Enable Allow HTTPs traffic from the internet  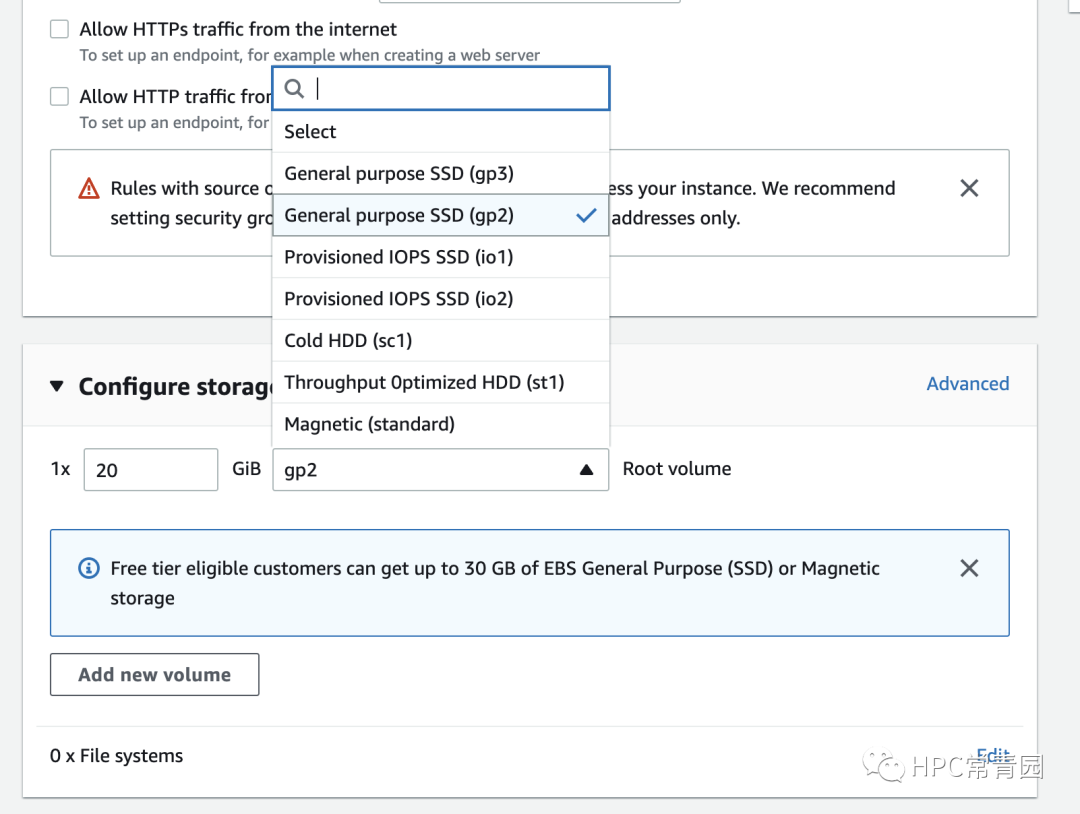point(60,29)
